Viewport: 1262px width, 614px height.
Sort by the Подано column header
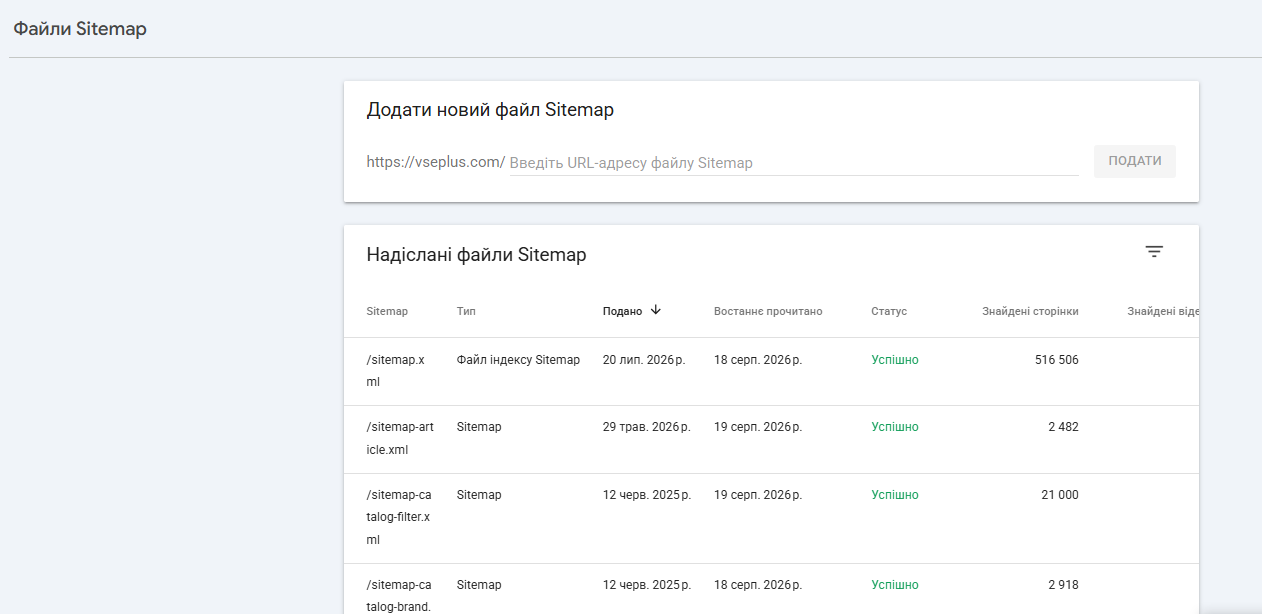pos(622,311)
